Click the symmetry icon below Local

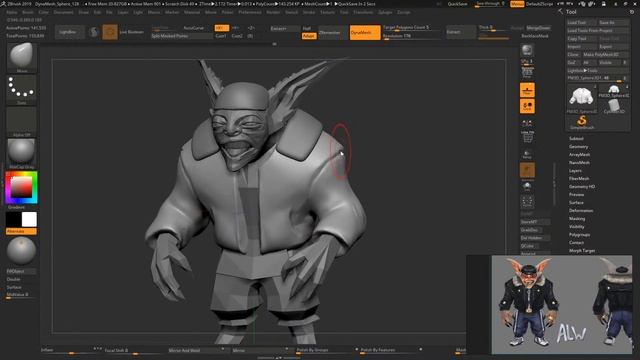[527, 123]
